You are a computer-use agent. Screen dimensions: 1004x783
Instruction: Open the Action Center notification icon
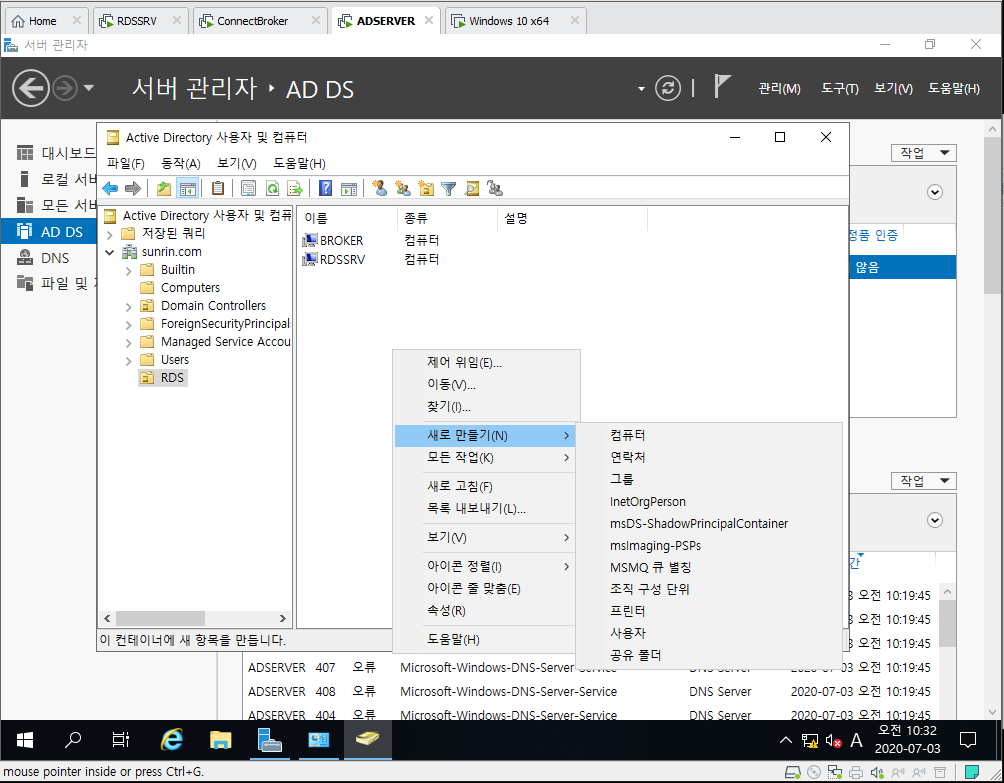[968, 740]
